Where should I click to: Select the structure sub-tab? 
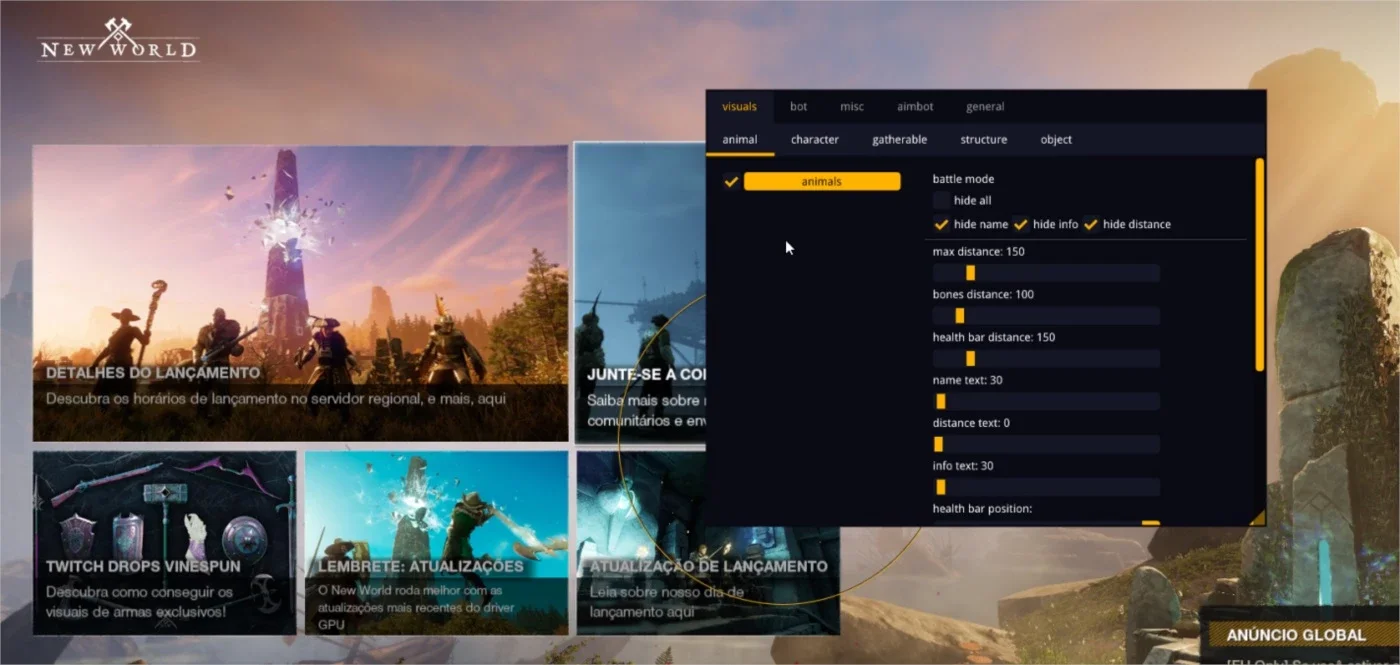(x=983, y=140)
